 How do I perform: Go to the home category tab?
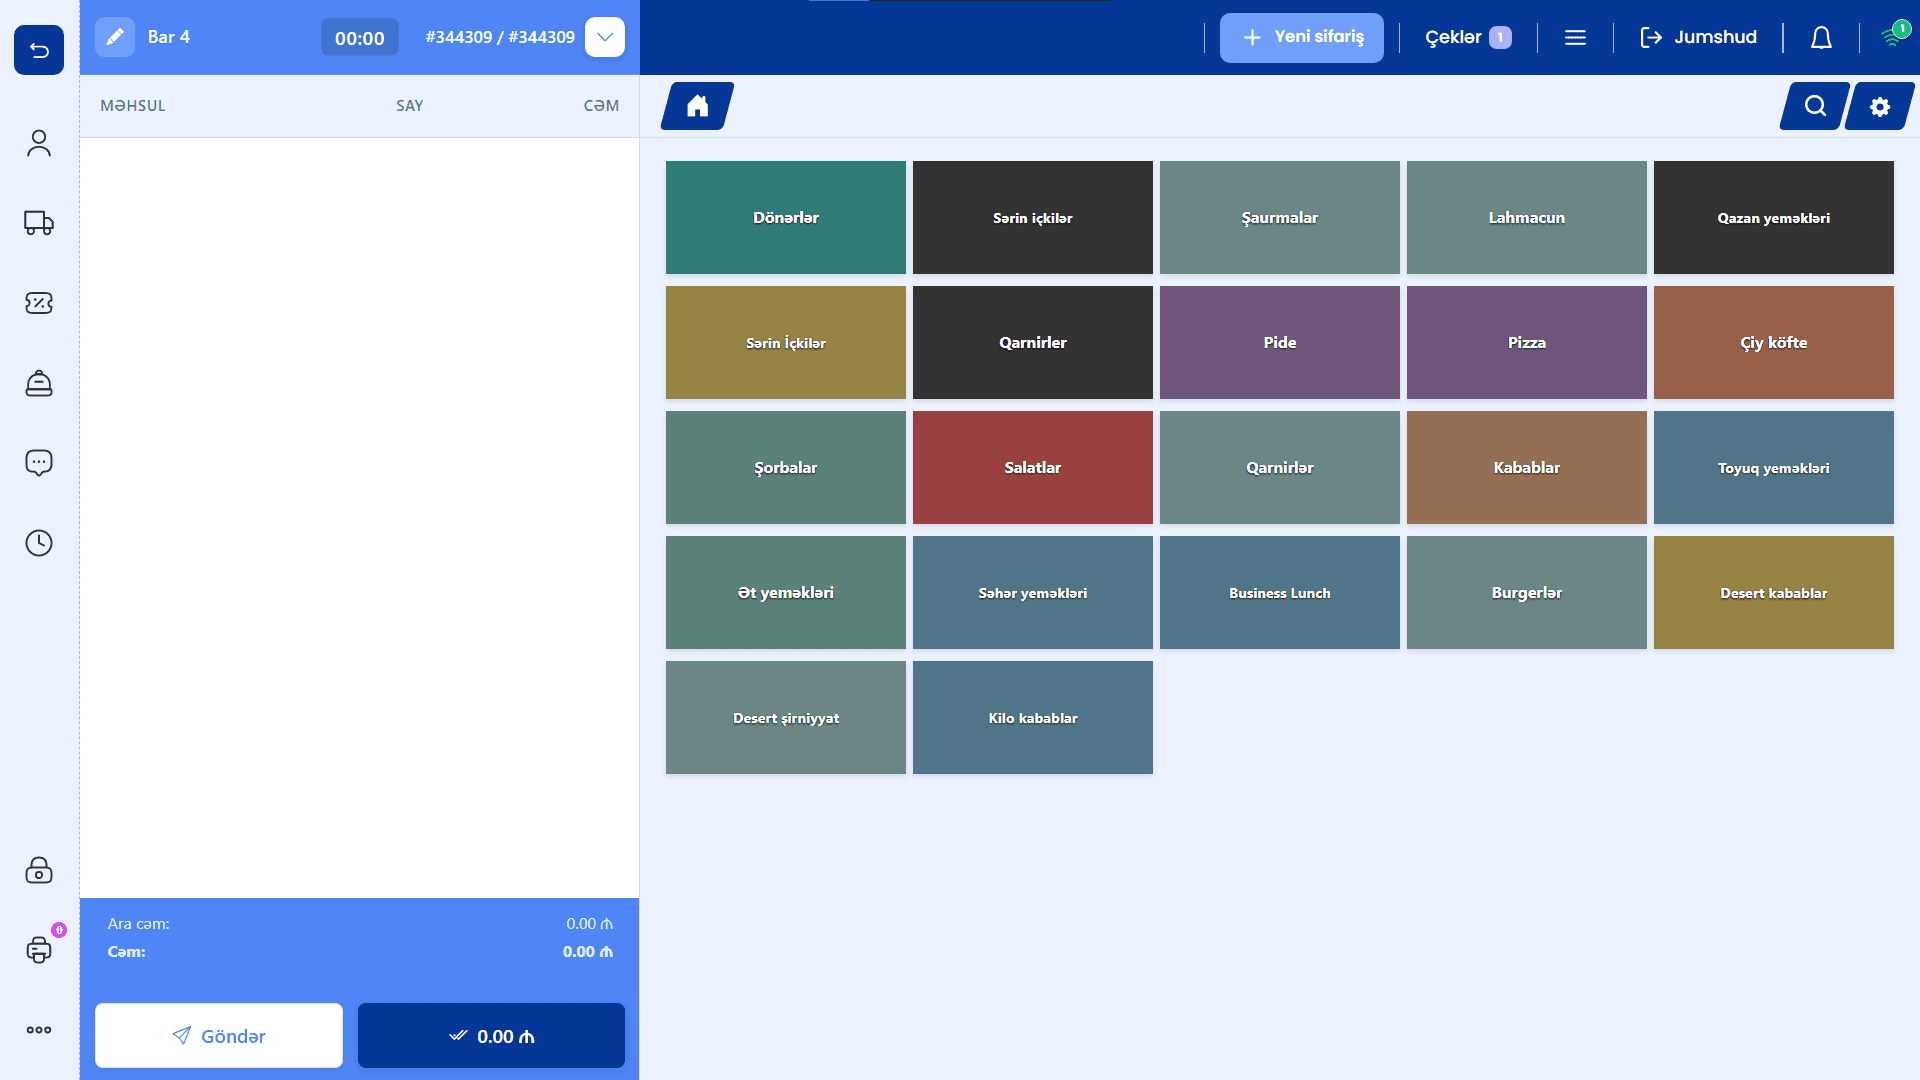click(697, 106)
